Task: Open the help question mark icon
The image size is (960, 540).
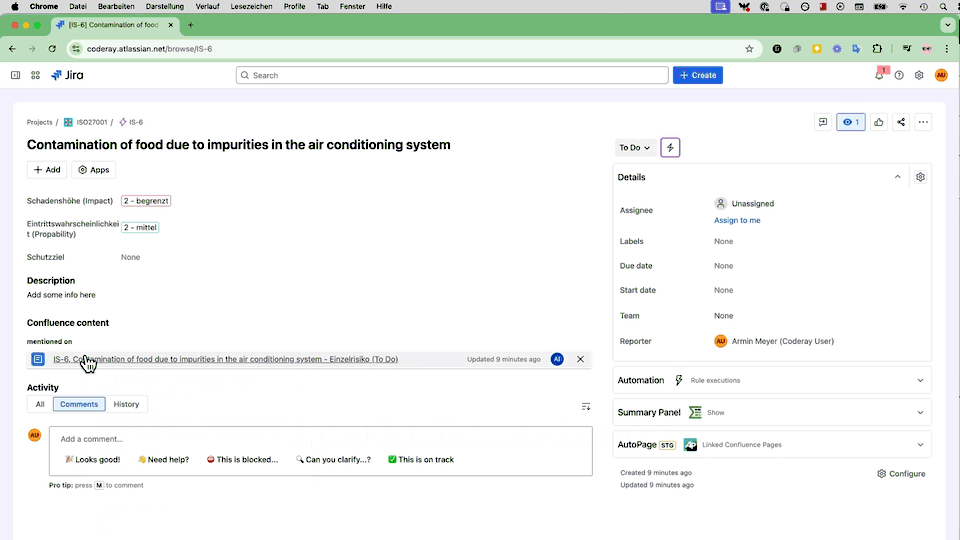Action: 899,75
